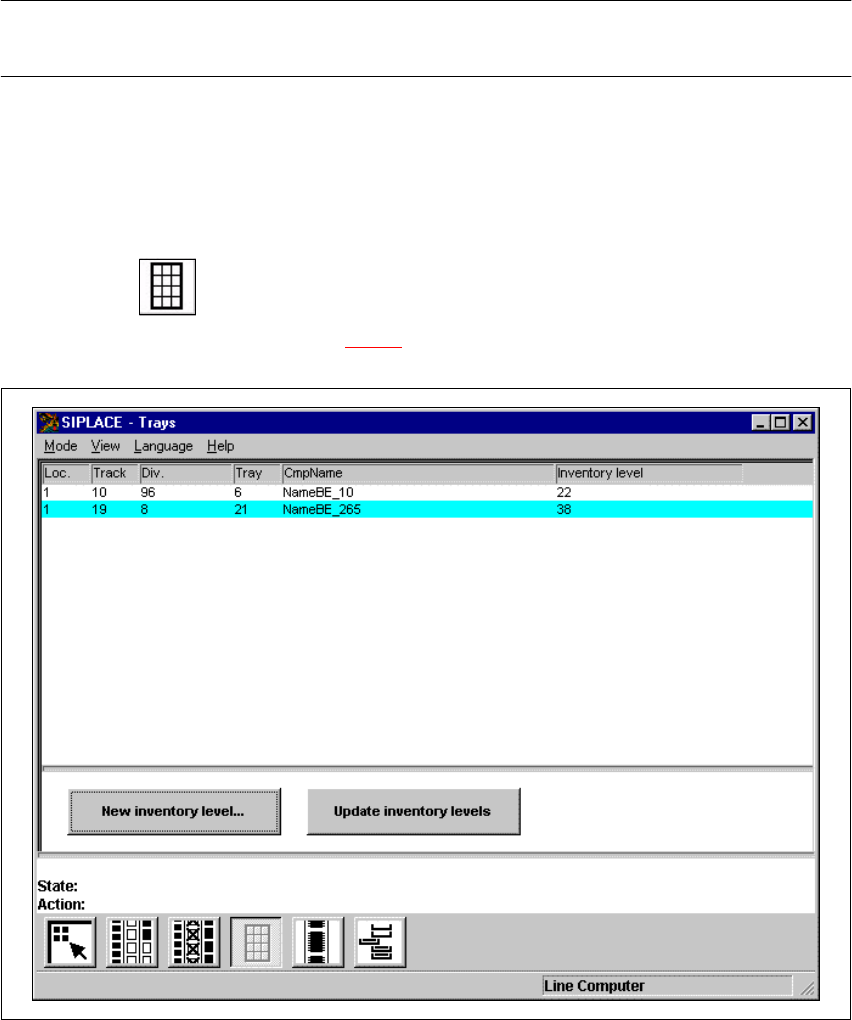
Task: Select the Trays grid icon
Action: [256, 942]
